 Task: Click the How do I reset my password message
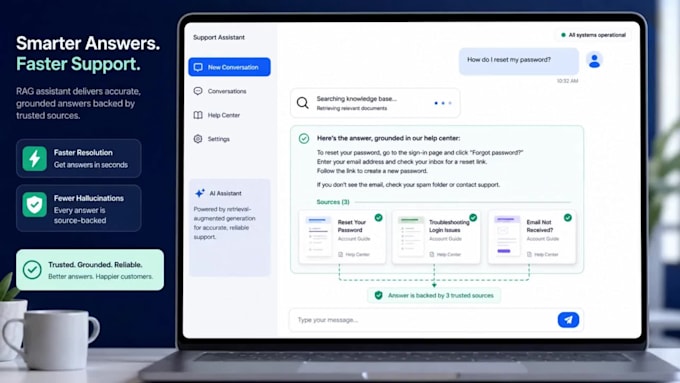click(x=519, y=61)
